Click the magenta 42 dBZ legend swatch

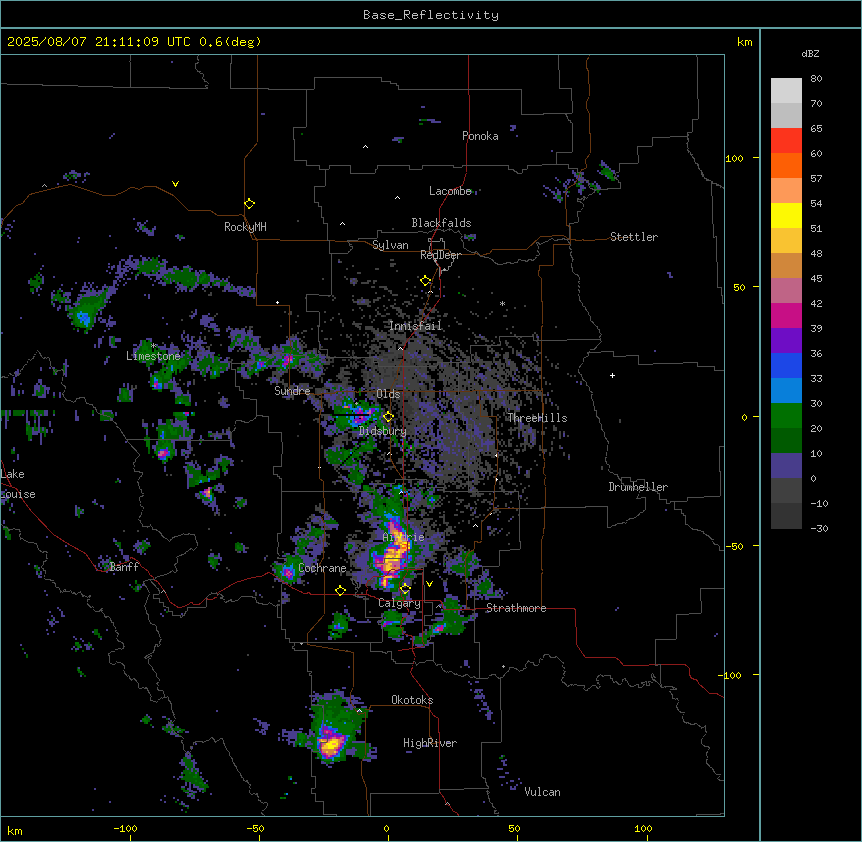(786, 315)
